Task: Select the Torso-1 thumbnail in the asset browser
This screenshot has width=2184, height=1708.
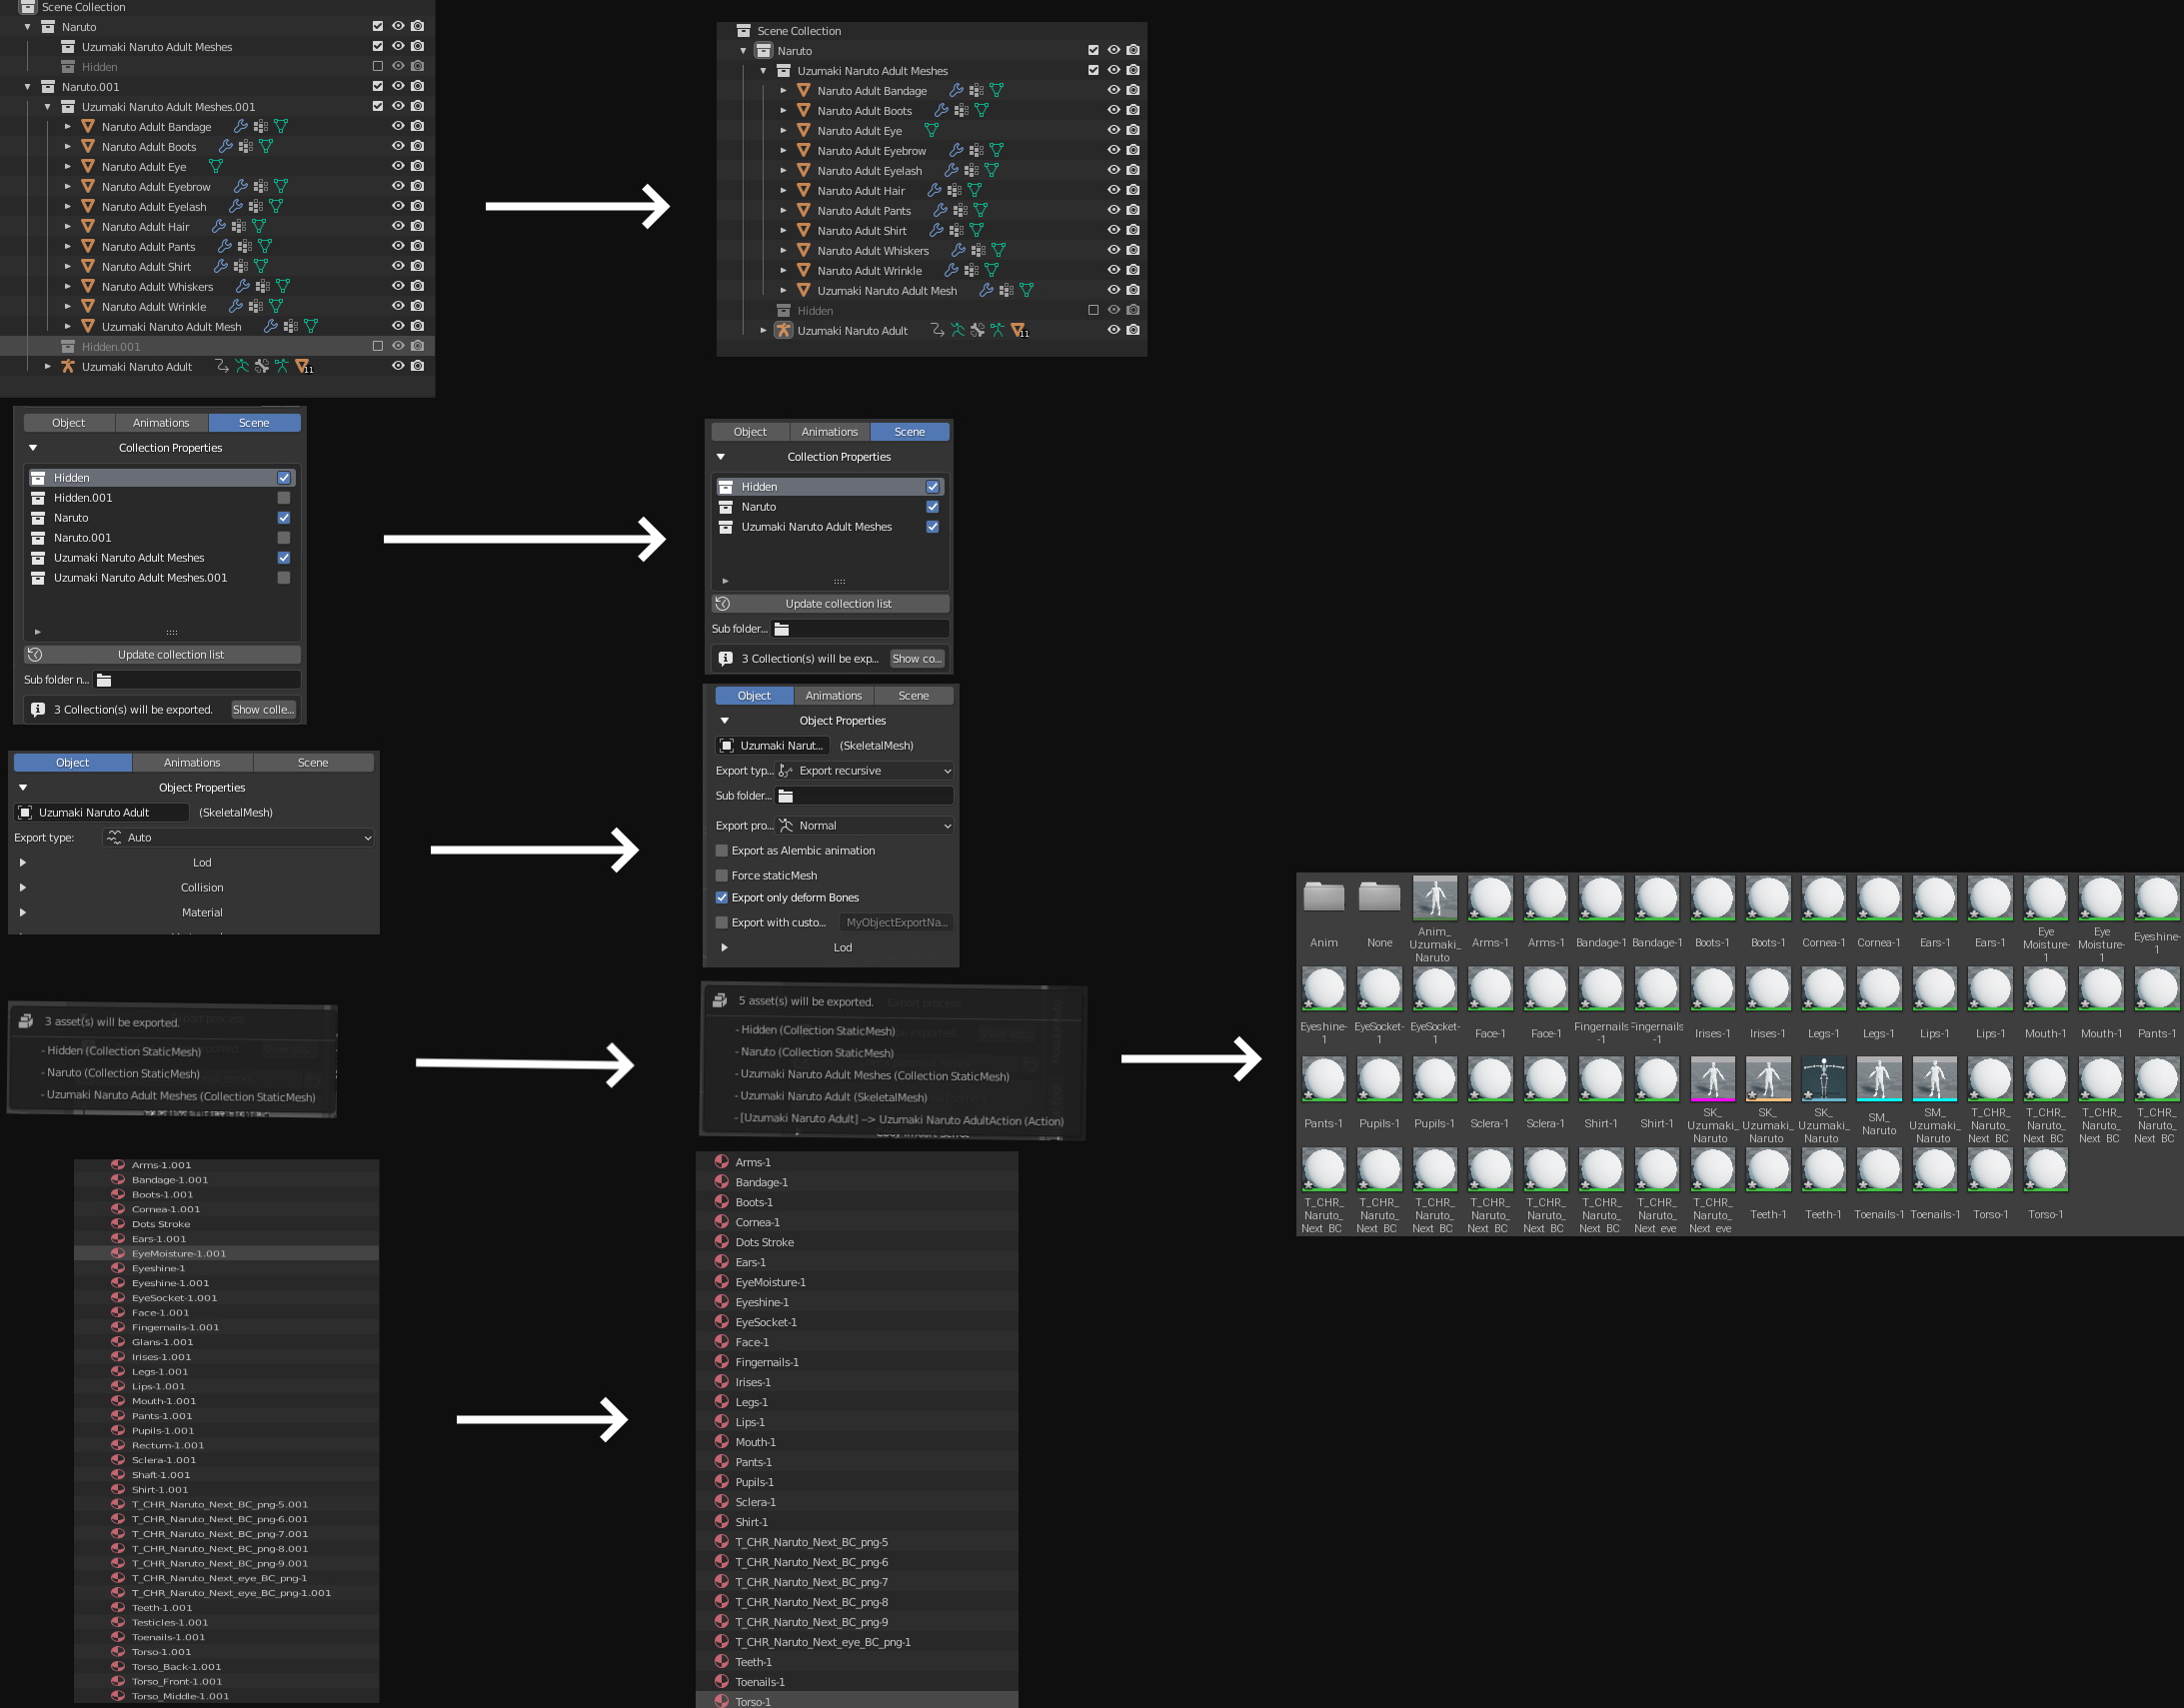Action: pyautogui.click(x=1990, y=1168)
